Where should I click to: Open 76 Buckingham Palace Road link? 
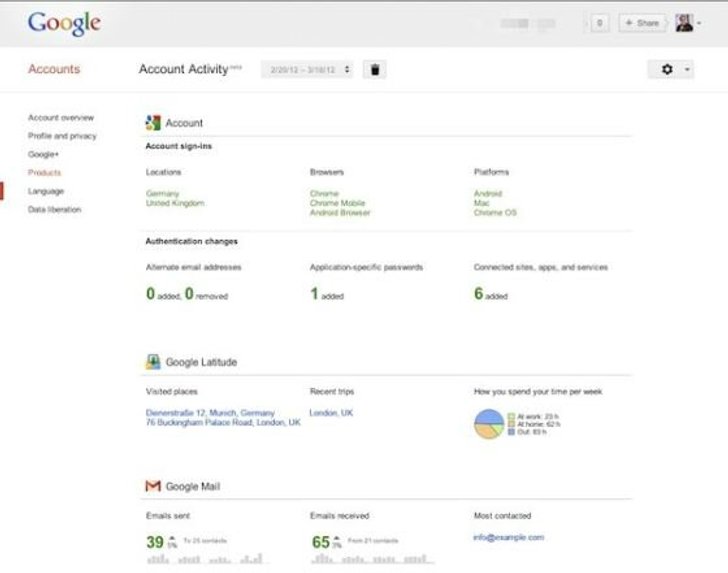223,422
